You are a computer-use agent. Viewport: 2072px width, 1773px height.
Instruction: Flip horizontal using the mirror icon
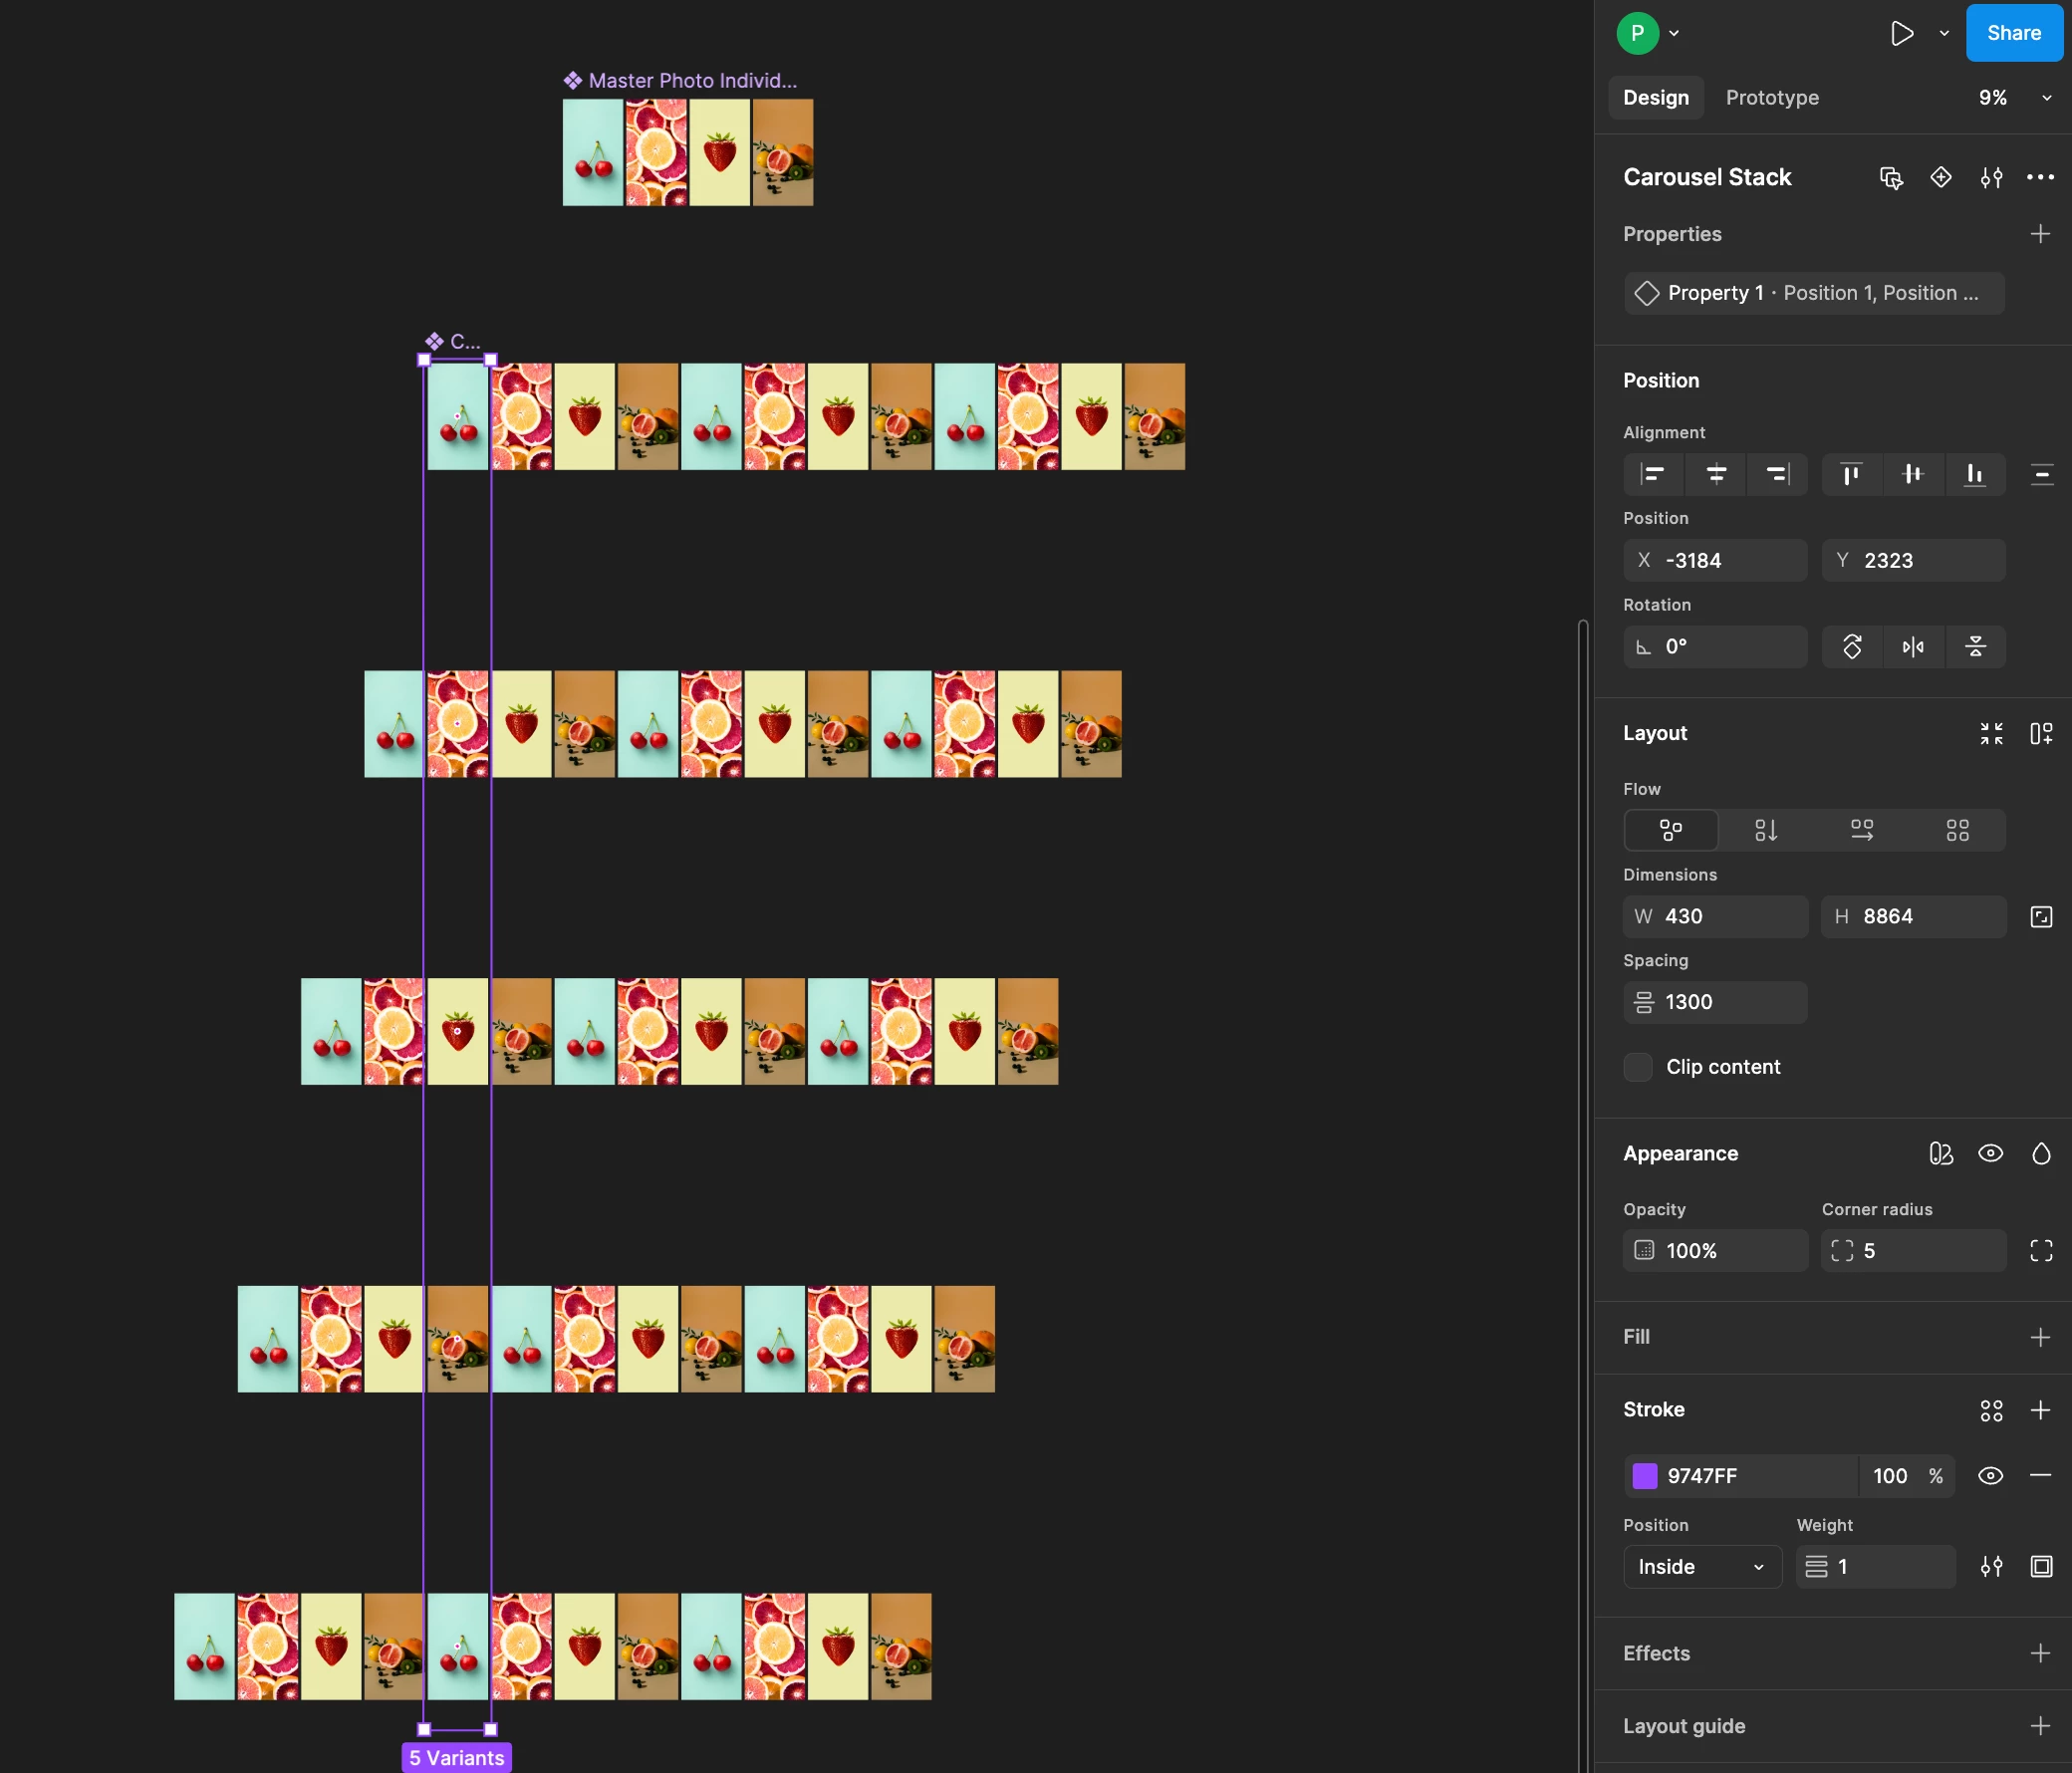pyautogui.click(x=1912, y=647)
